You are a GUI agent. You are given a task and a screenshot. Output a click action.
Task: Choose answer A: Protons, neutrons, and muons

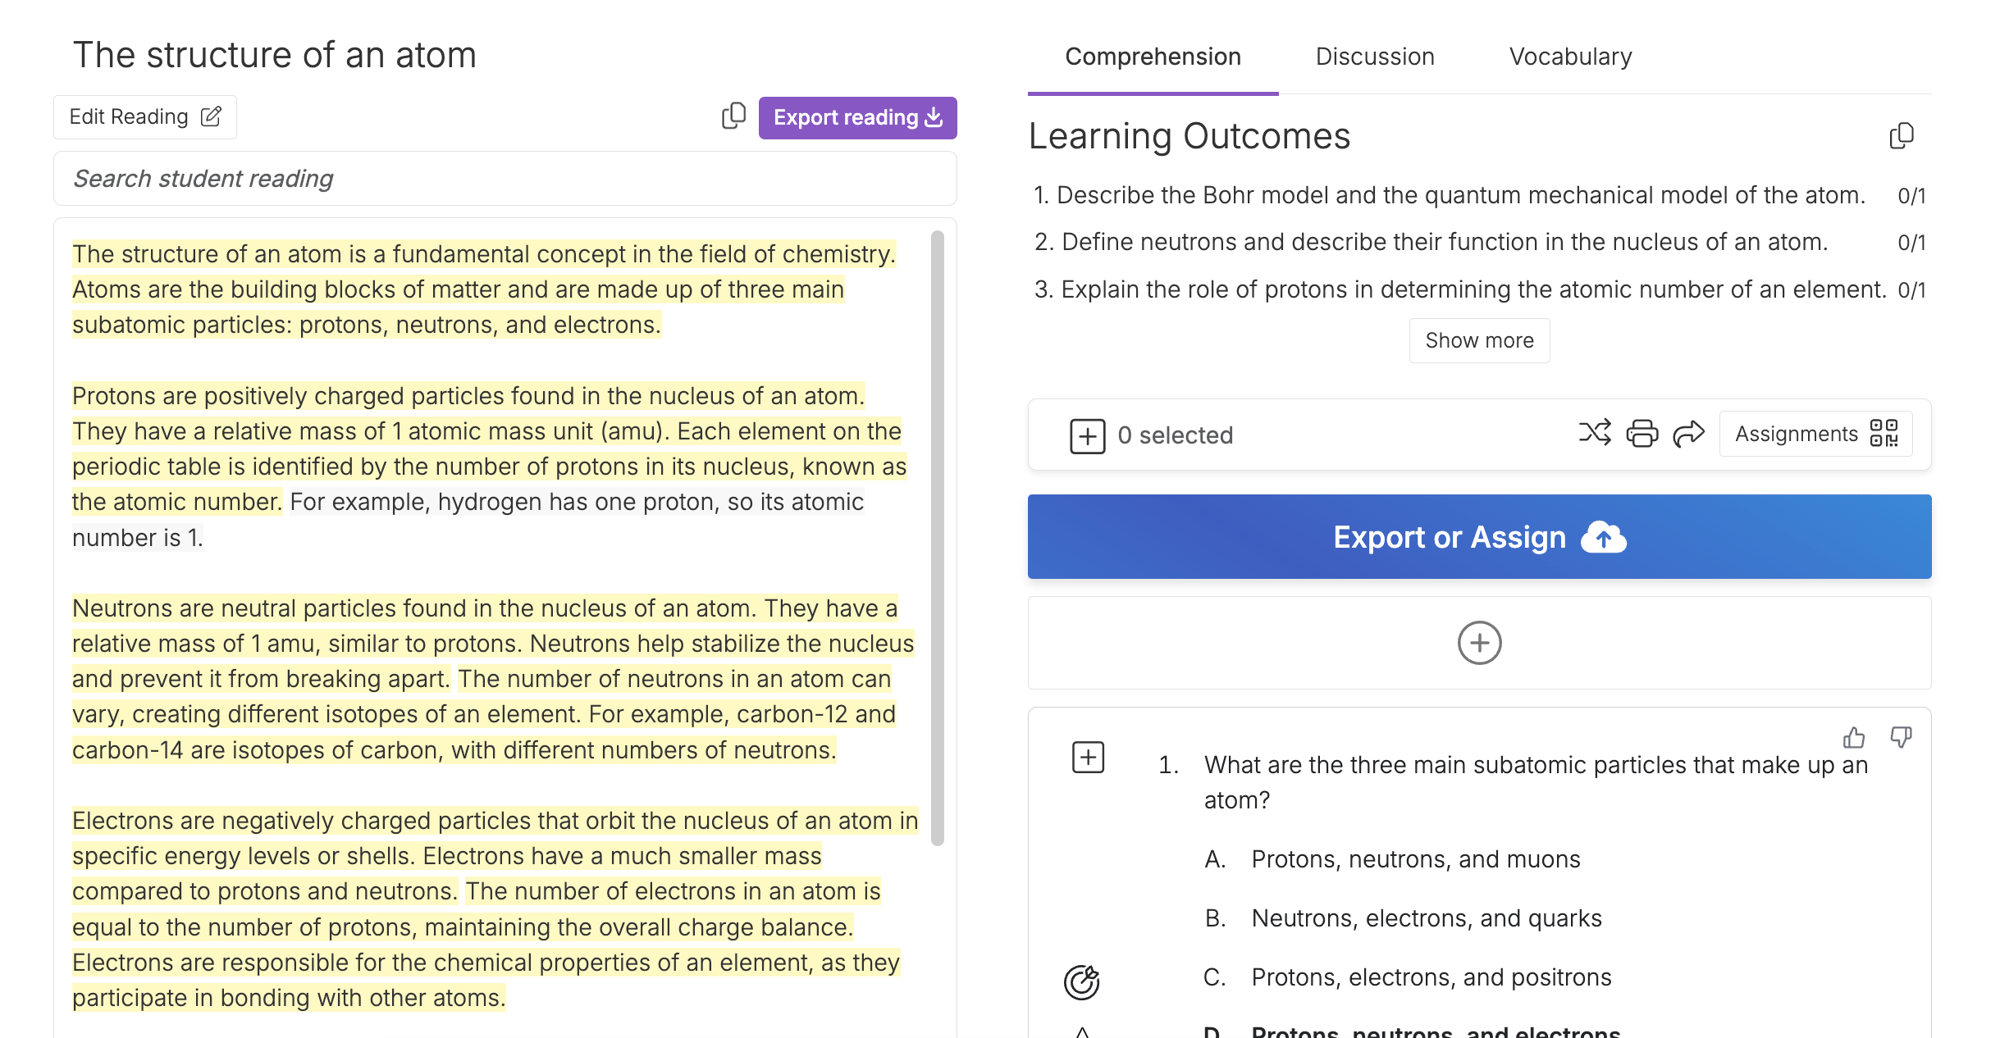(1415, 859)
